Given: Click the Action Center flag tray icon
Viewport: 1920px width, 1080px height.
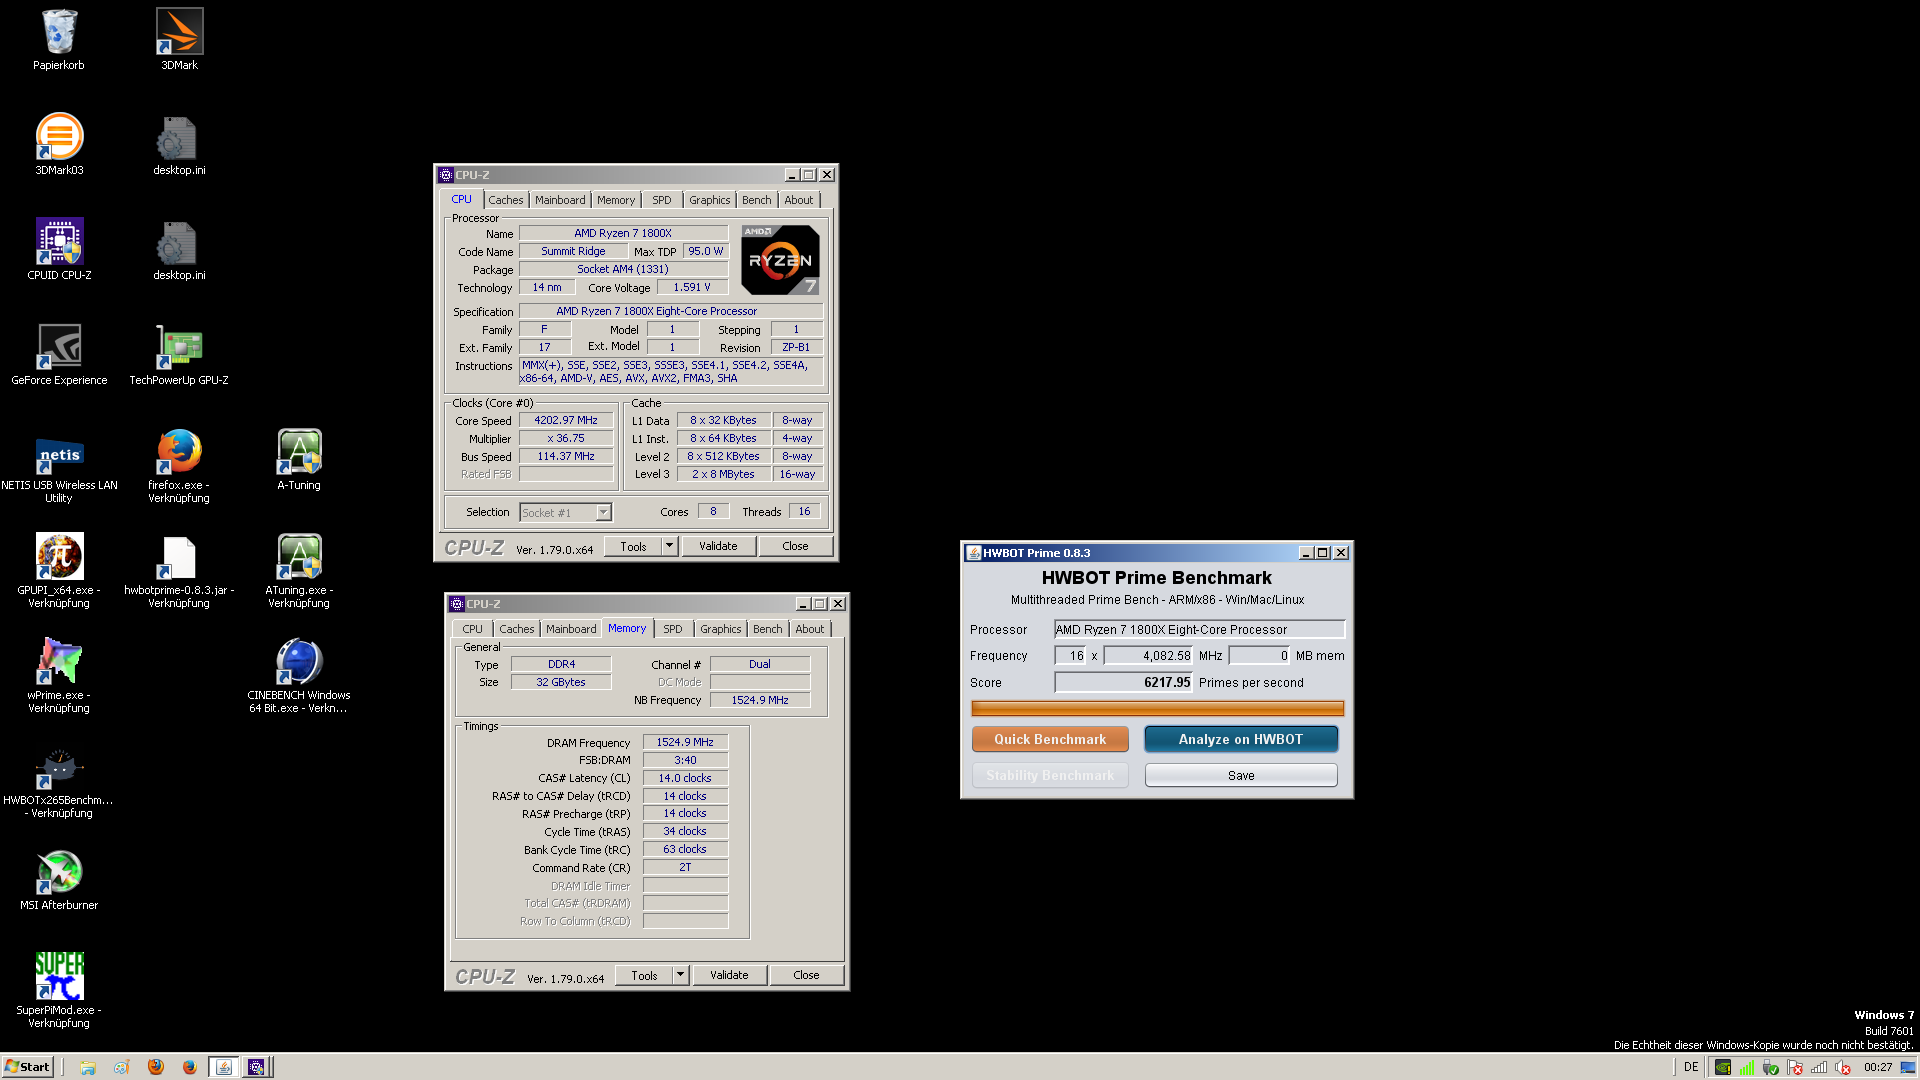Looking at the screenshot, I should pyautogui.click(x=1795, y=1067).
